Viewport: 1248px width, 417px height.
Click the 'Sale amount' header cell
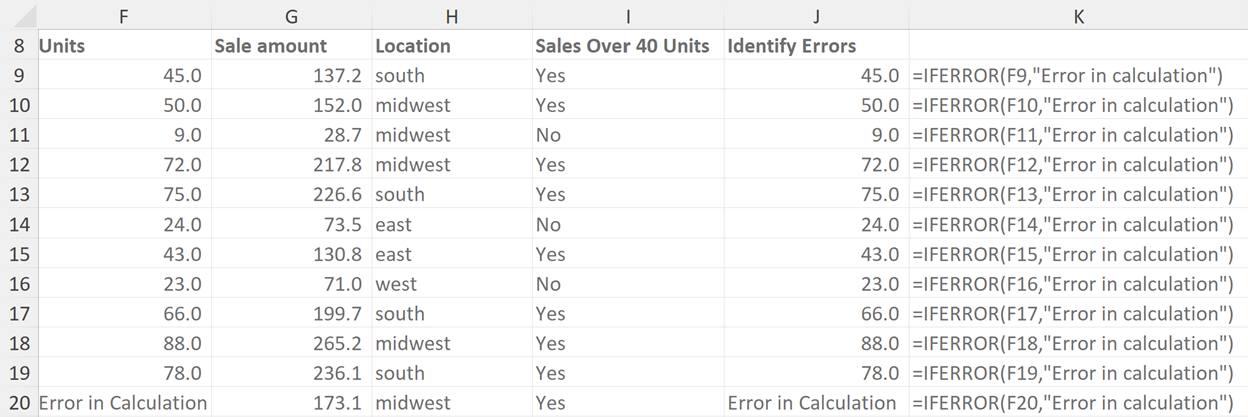click(x=271, y=46)
